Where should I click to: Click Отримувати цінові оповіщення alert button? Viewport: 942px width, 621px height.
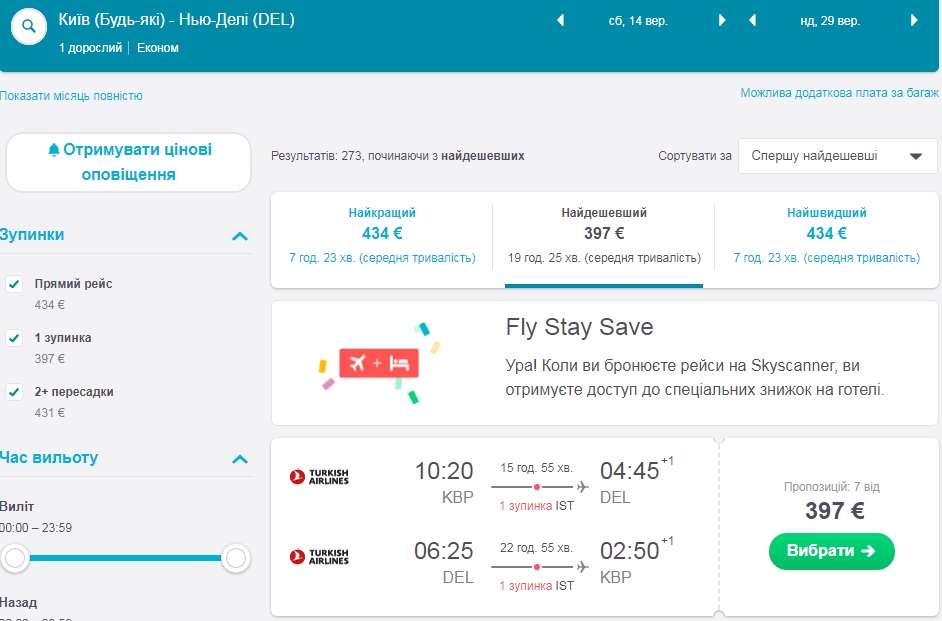pyautogui.click(x=128, y=162)
